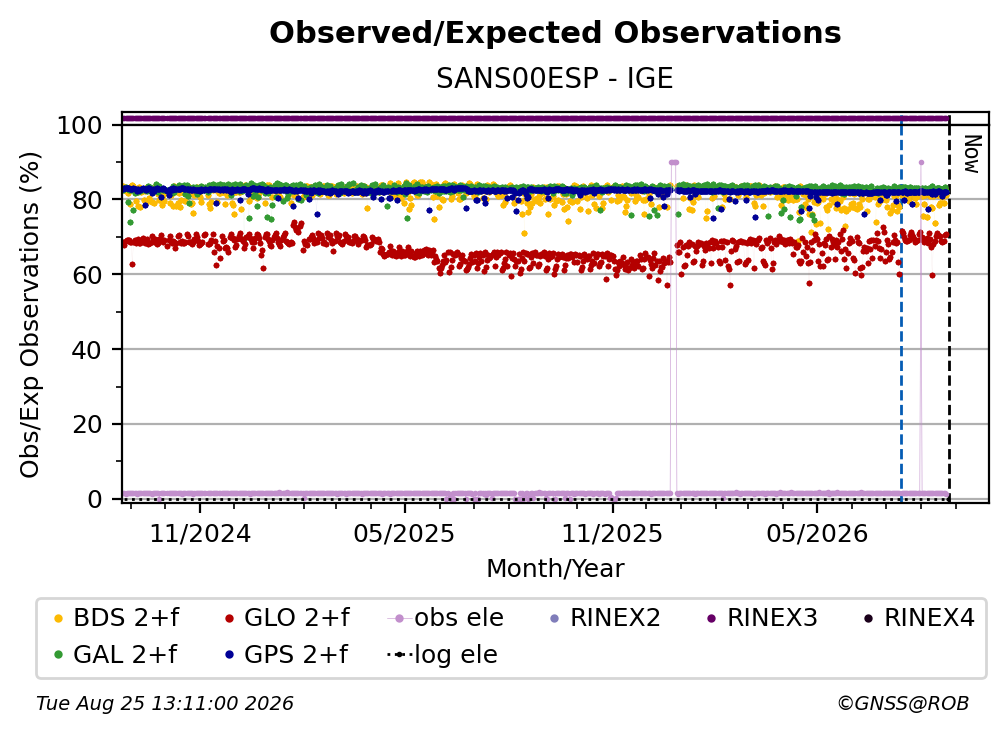This screenshot has width=1008, height=734.
Task: Click the y-axis tick label '80'
Action: (x=87, y=200)
